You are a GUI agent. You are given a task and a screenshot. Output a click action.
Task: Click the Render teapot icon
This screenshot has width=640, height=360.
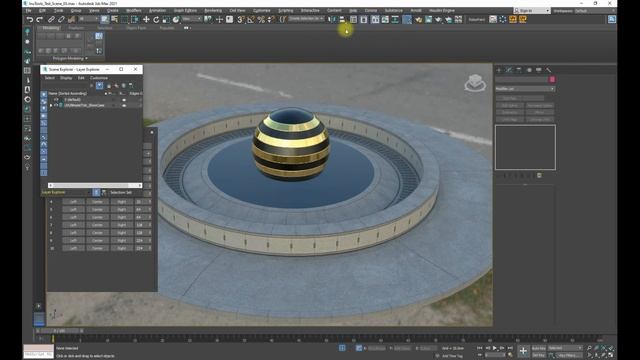(x=438, y=19)
